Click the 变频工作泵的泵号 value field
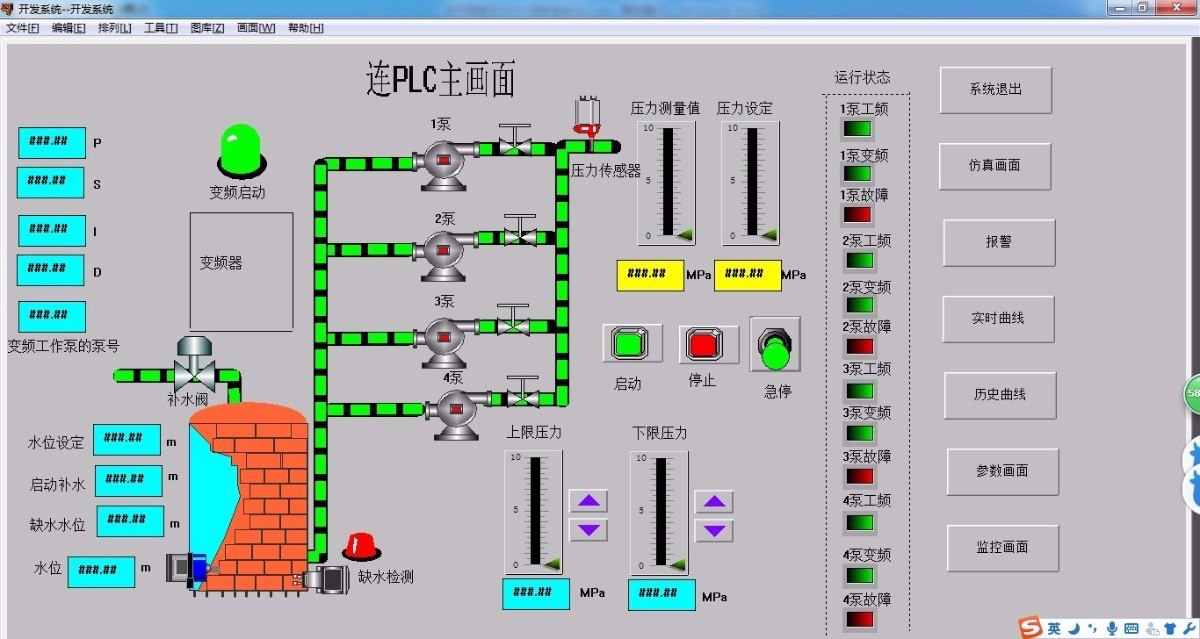The image size is (1200, 639). (x=52, y=317)
